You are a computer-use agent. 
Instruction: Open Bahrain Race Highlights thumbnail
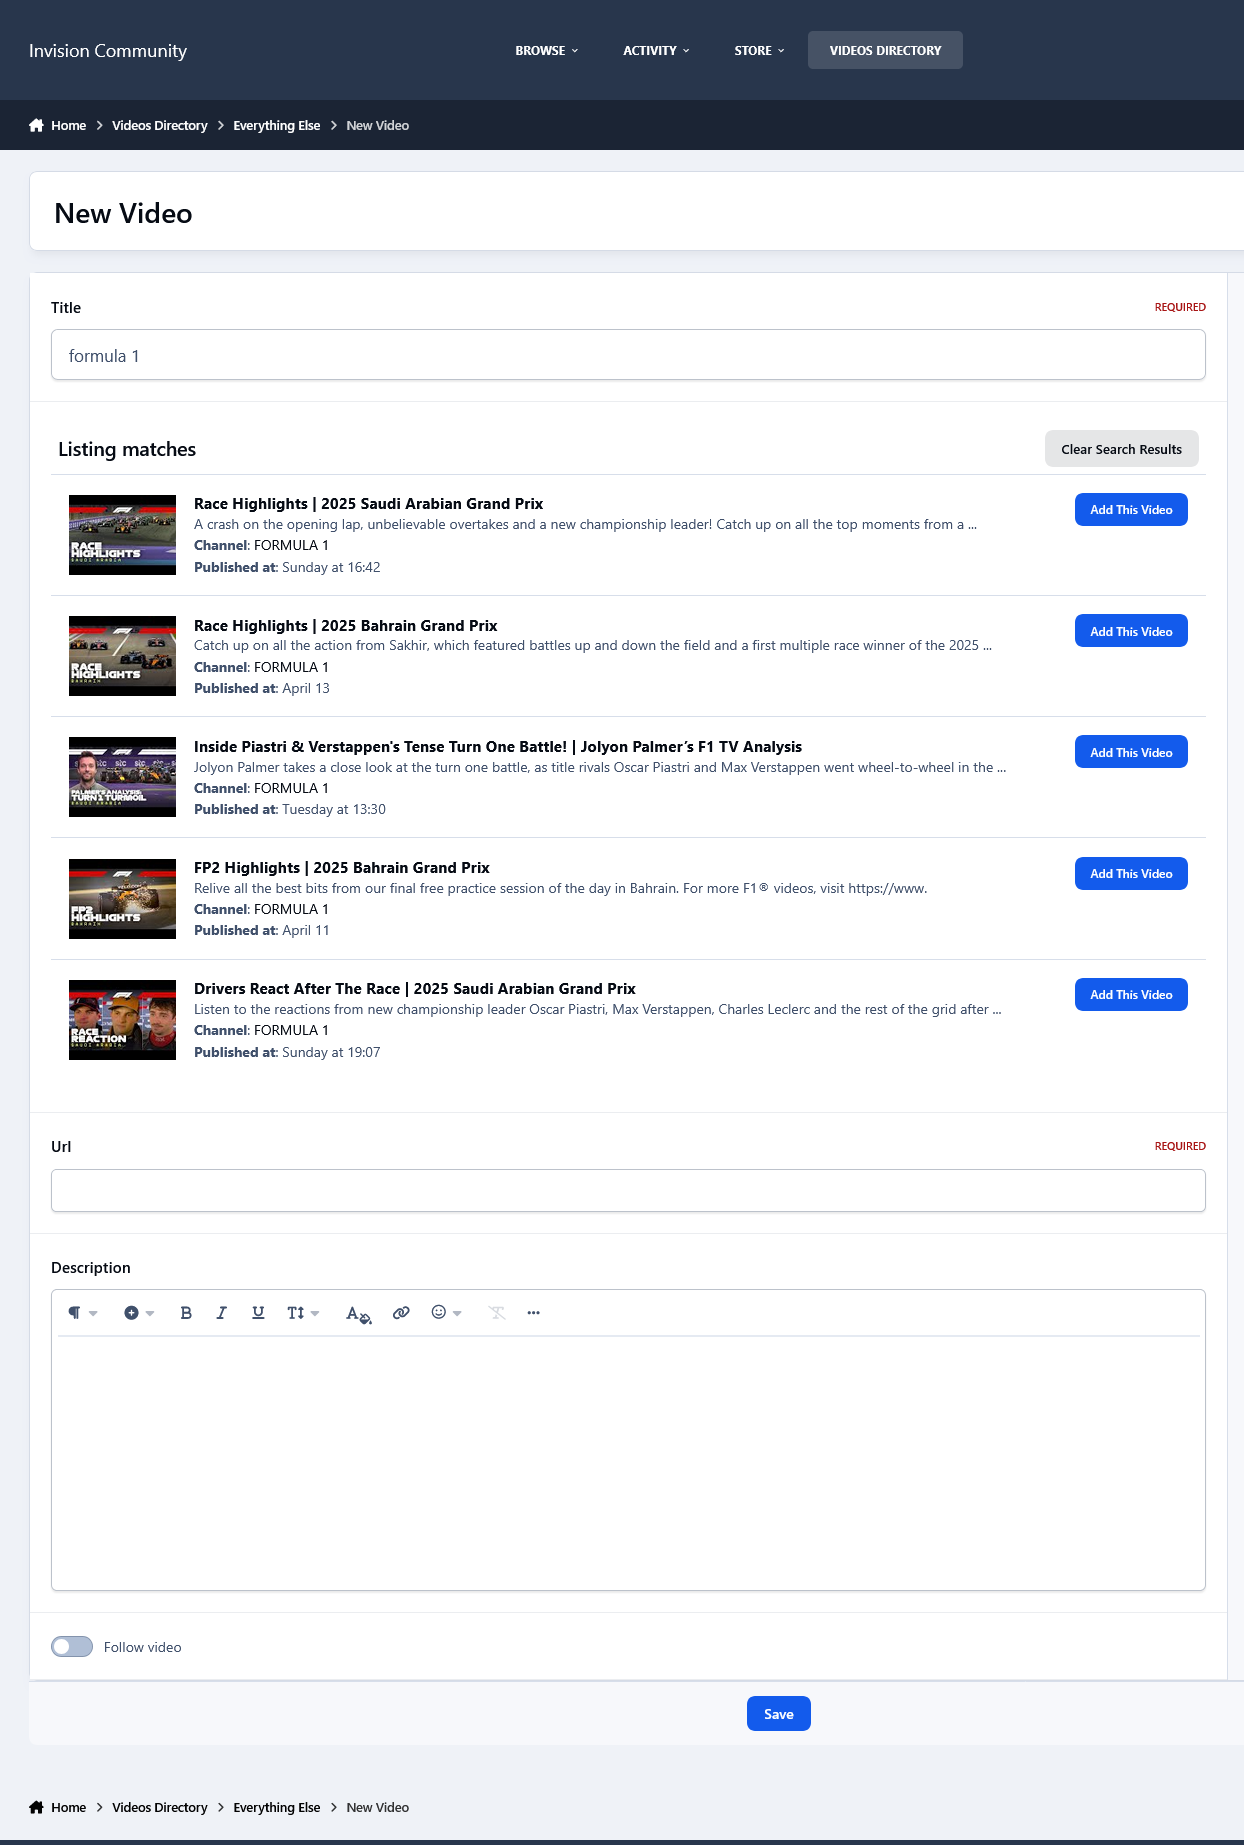(x=122, y=656)
